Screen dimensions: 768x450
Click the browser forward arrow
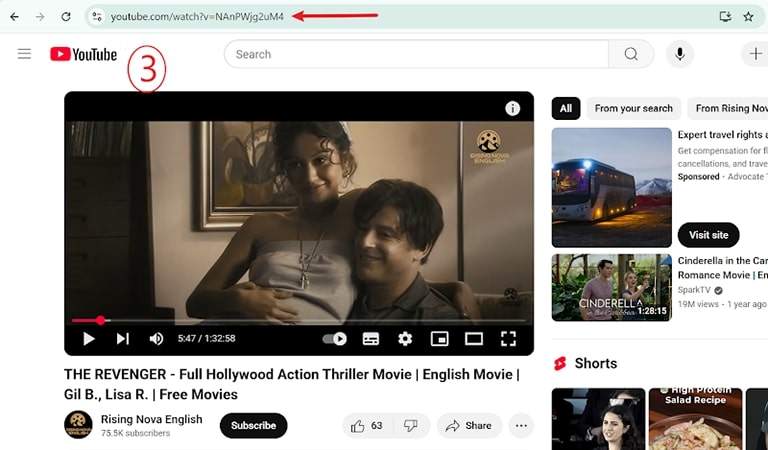[x=40, y=17]
